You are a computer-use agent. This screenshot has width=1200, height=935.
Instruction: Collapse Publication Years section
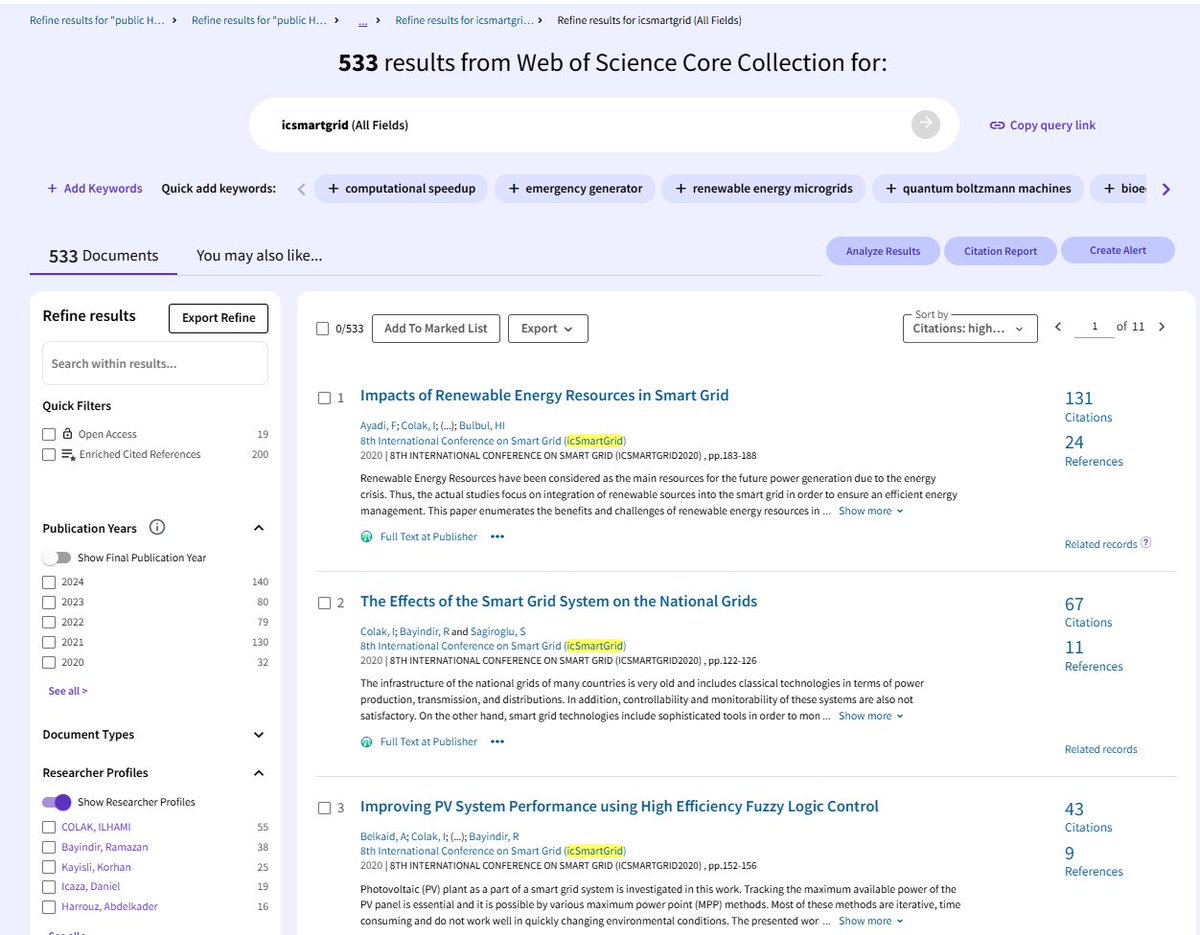pos(259,528)
